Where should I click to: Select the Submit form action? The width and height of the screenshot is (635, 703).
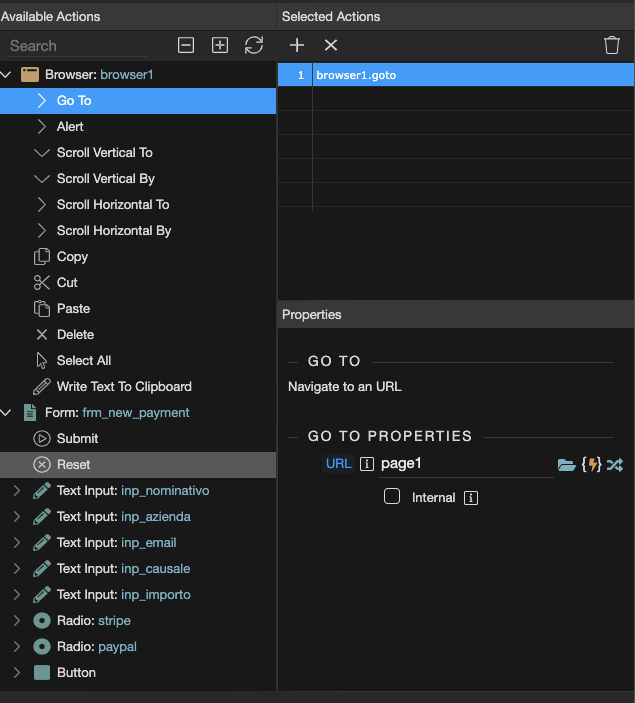77,438
